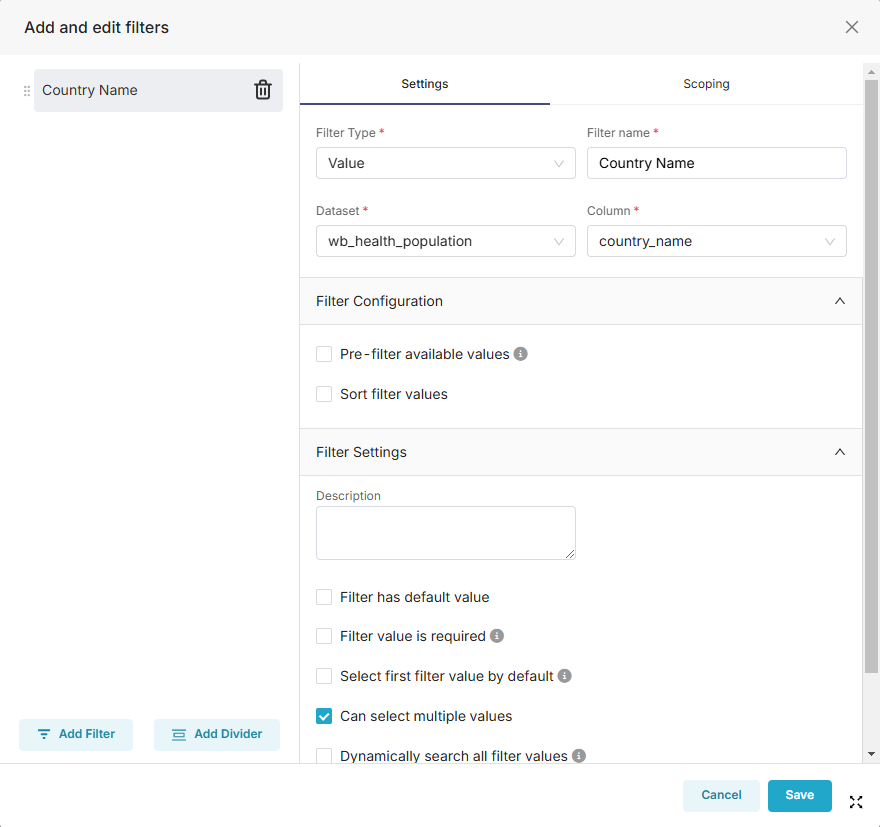The height and width of the screenshot is (827, 880).
Task: Open the Filter Type dropdown
Action: tap(445, 163)
